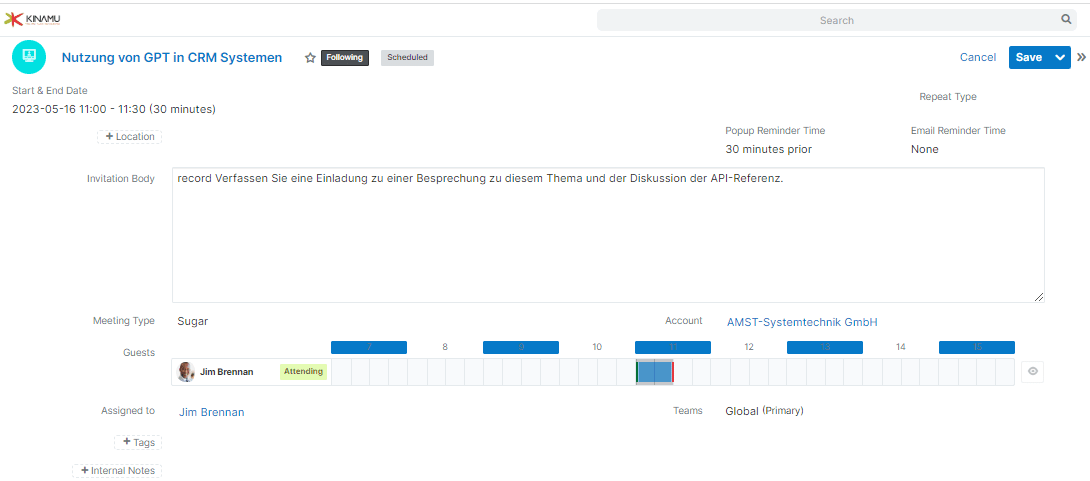This screenshot has height=481, width=1090.
Task: Click the Jim Brennan guest name
Action: 227,372
